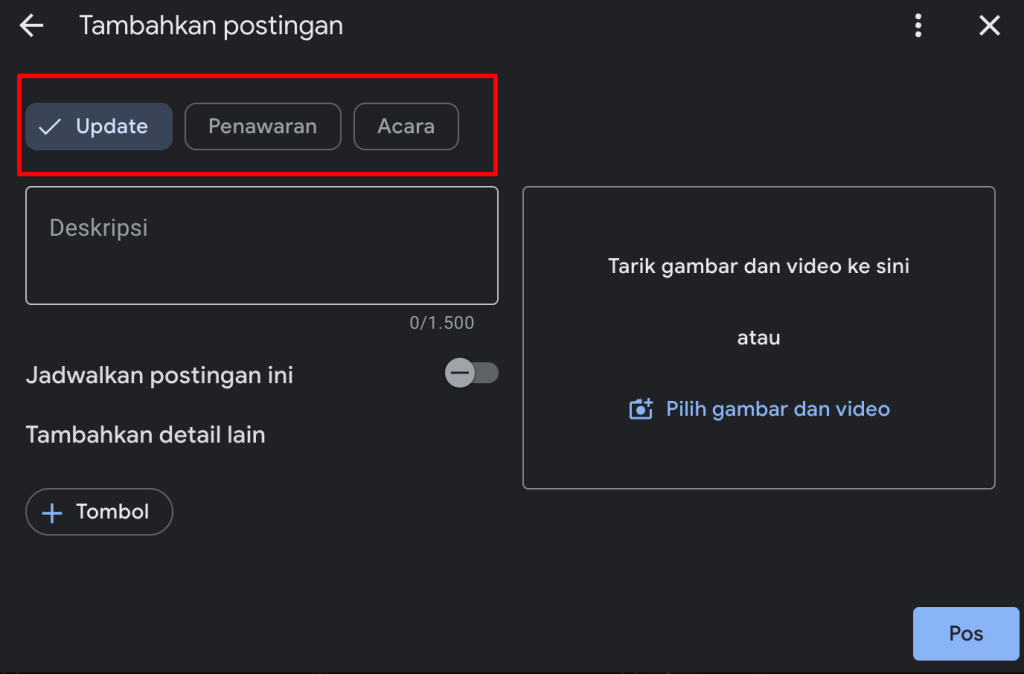Click the Tambahkan postingan title
This screenshot has width=1024, height=674.
click(x=211, y=26)
